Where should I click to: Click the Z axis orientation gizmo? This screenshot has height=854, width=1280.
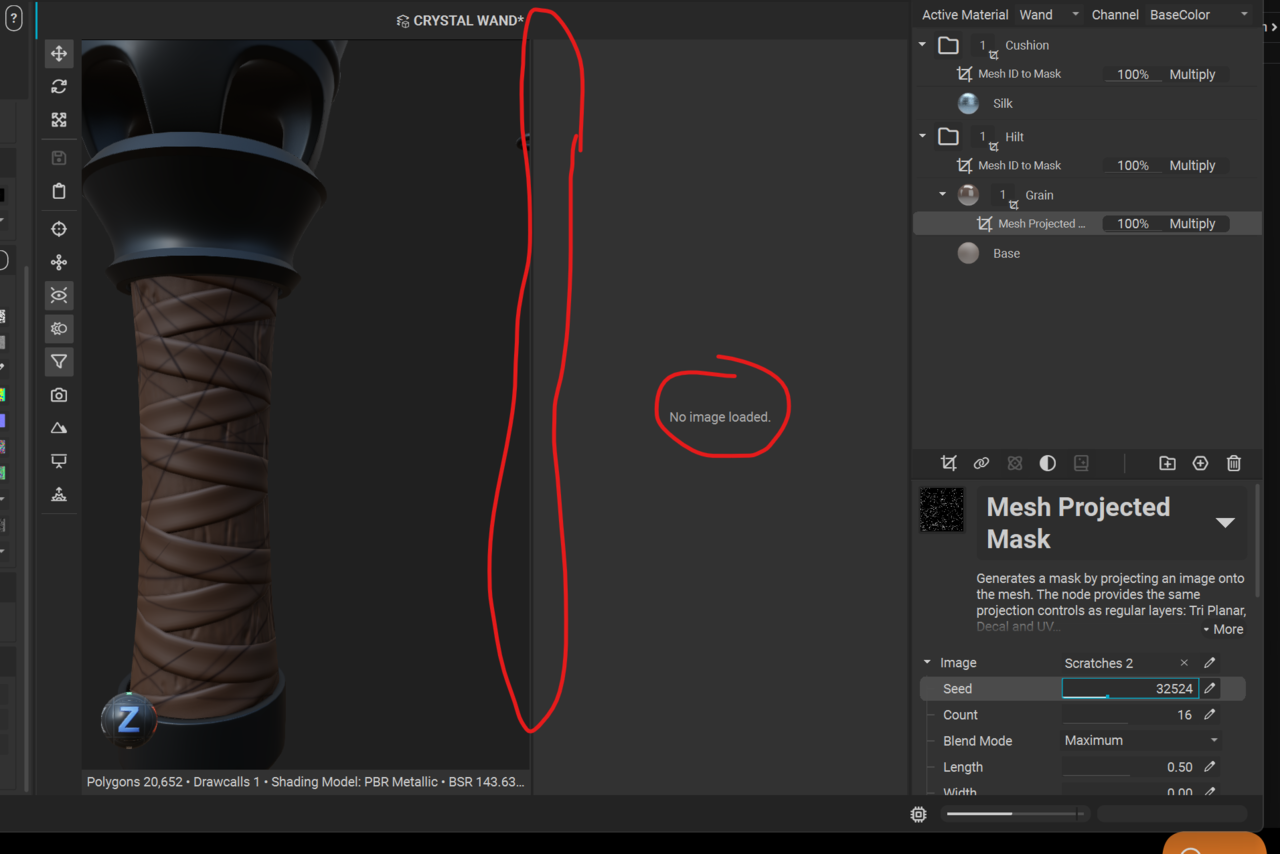128,719
